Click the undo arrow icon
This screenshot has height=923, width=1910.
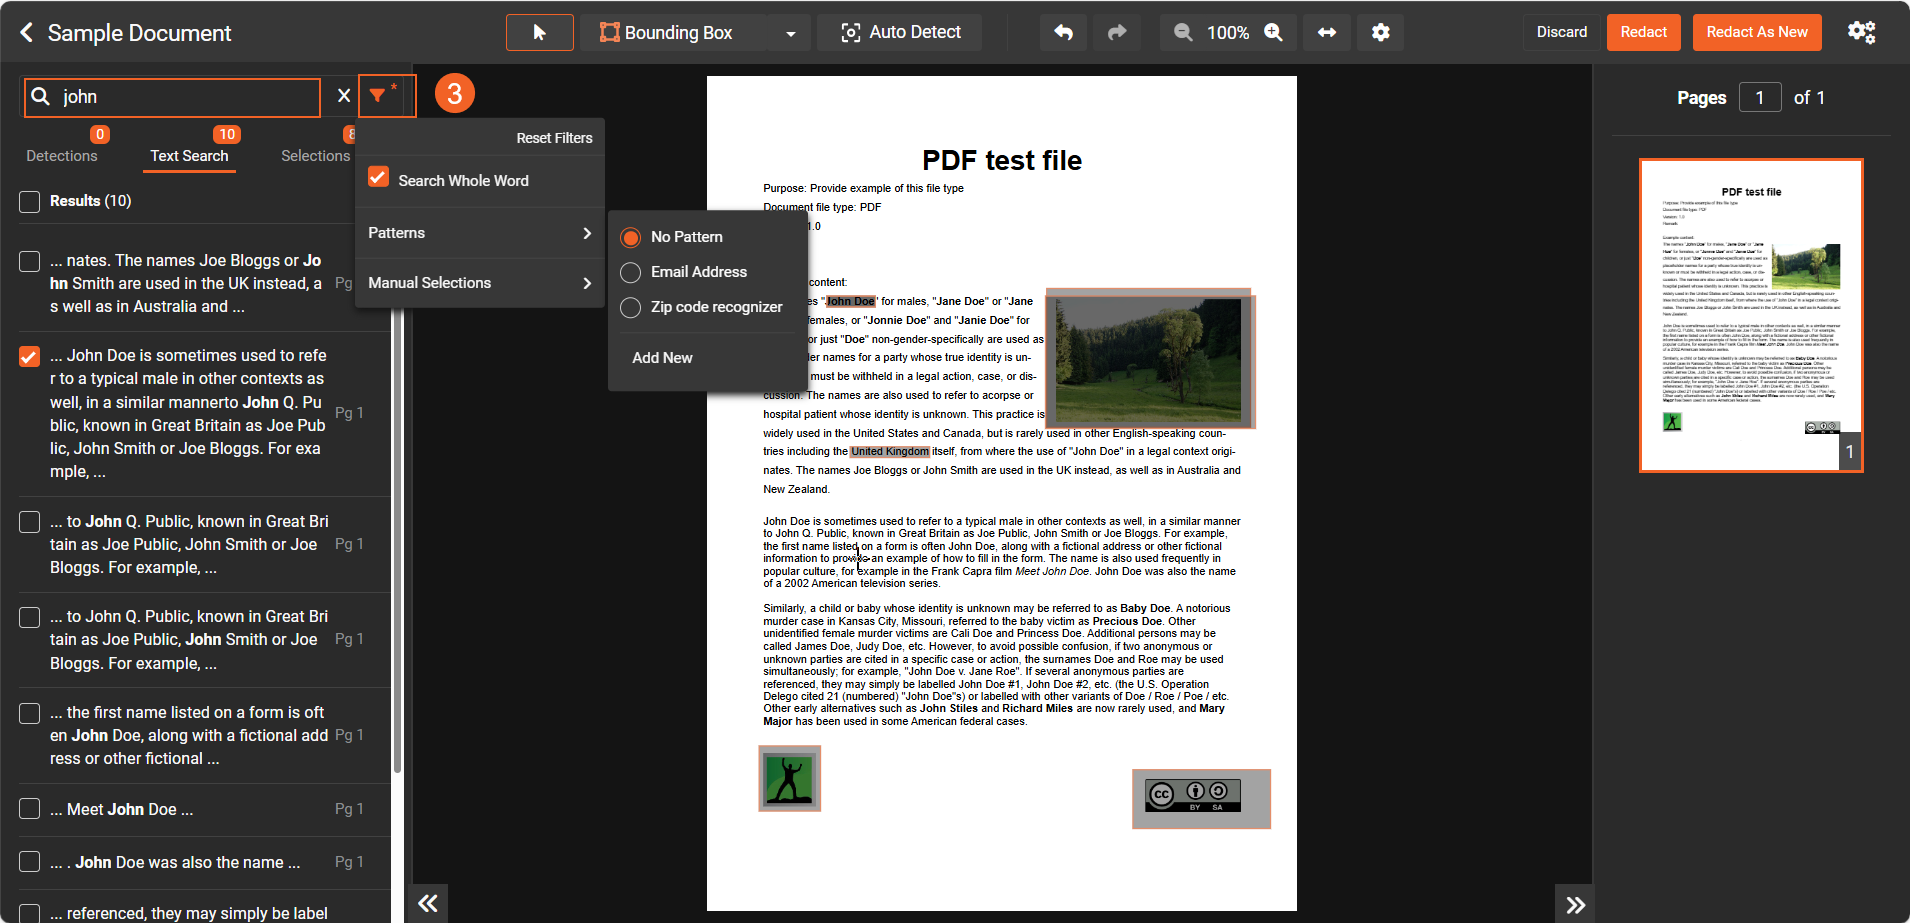[1063, 33]
